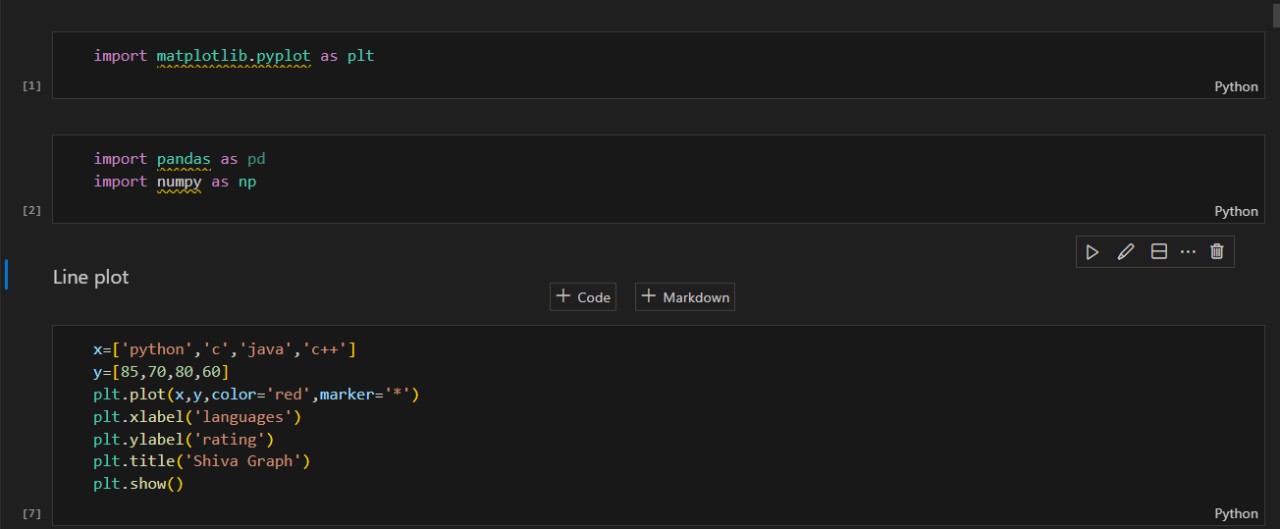Screen dimensions: 1280x529
Task: Place cursor on plt.title('Shiva Graph') line
Action: (x=202, y=461)
